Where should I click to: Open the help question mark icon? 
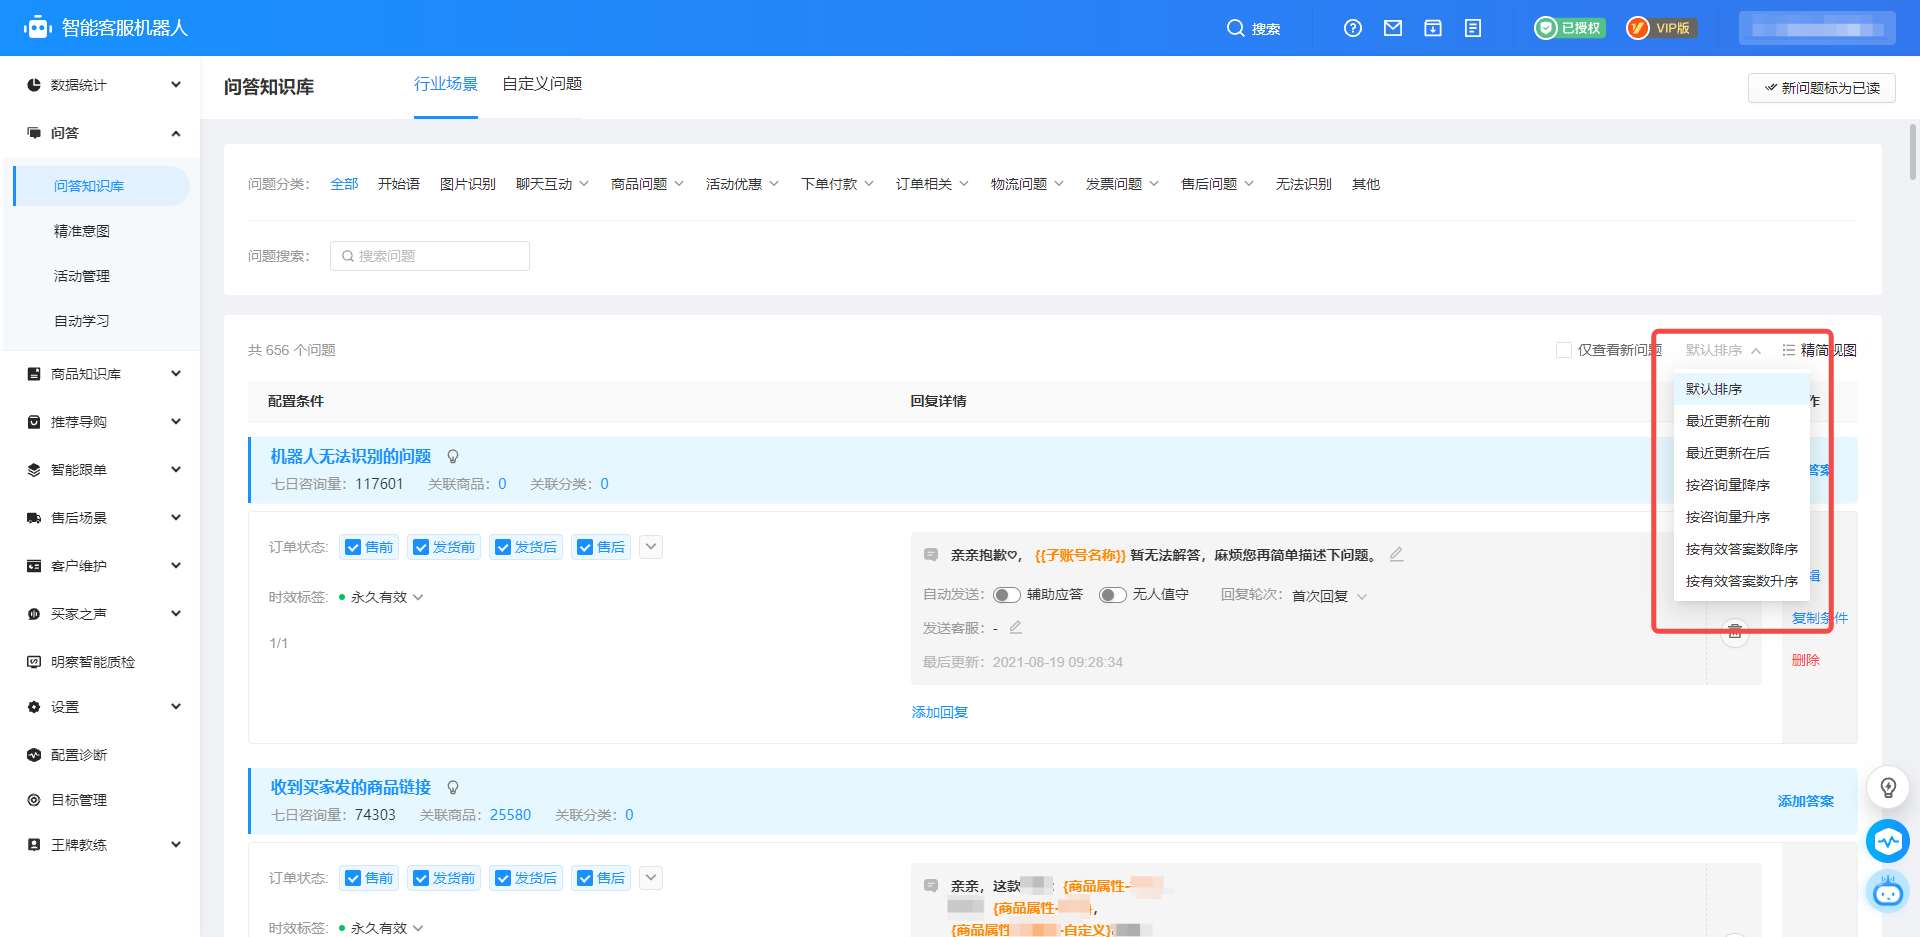1353,28
